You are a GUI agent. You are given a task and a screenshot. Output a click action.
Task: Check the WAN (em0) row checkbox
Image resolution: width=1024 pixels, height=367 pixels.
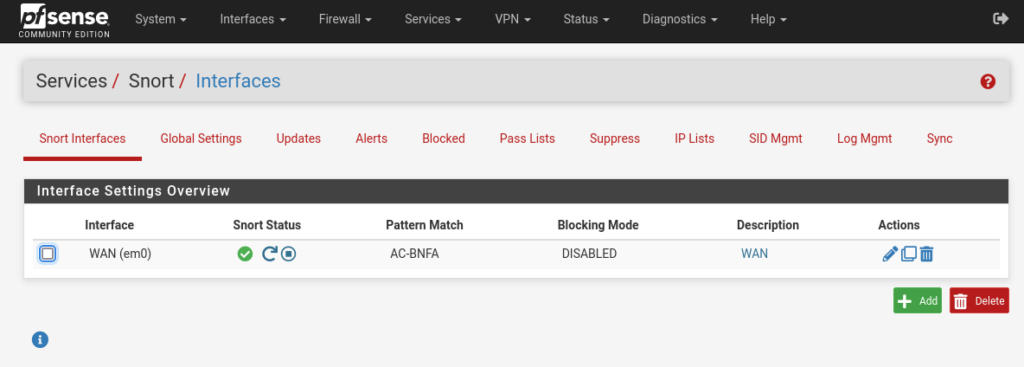(x=48, y=253)
